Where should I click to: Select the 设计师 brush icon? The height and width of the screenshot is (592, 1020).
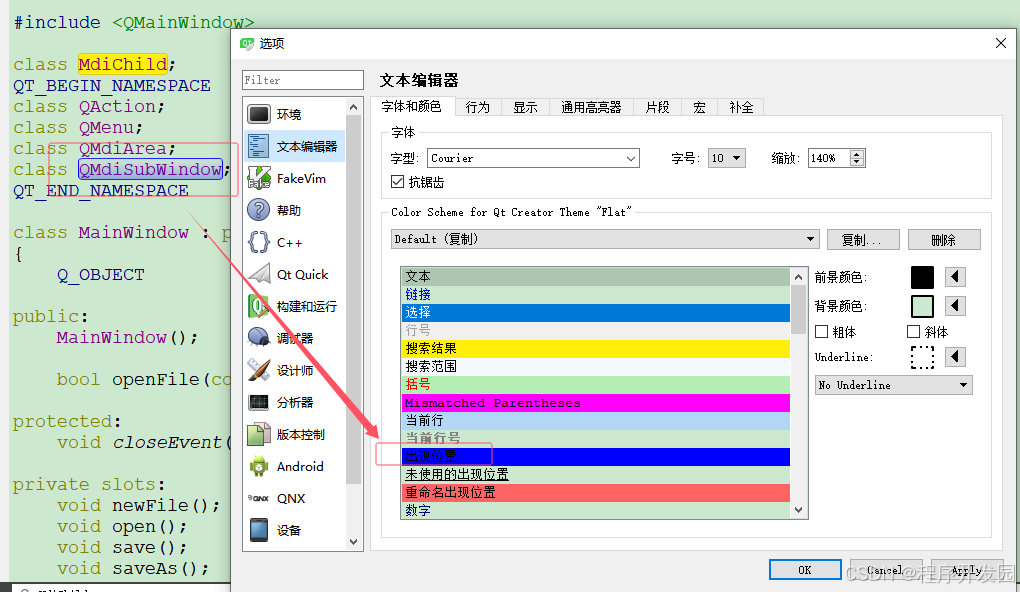[x=259, y=370]
